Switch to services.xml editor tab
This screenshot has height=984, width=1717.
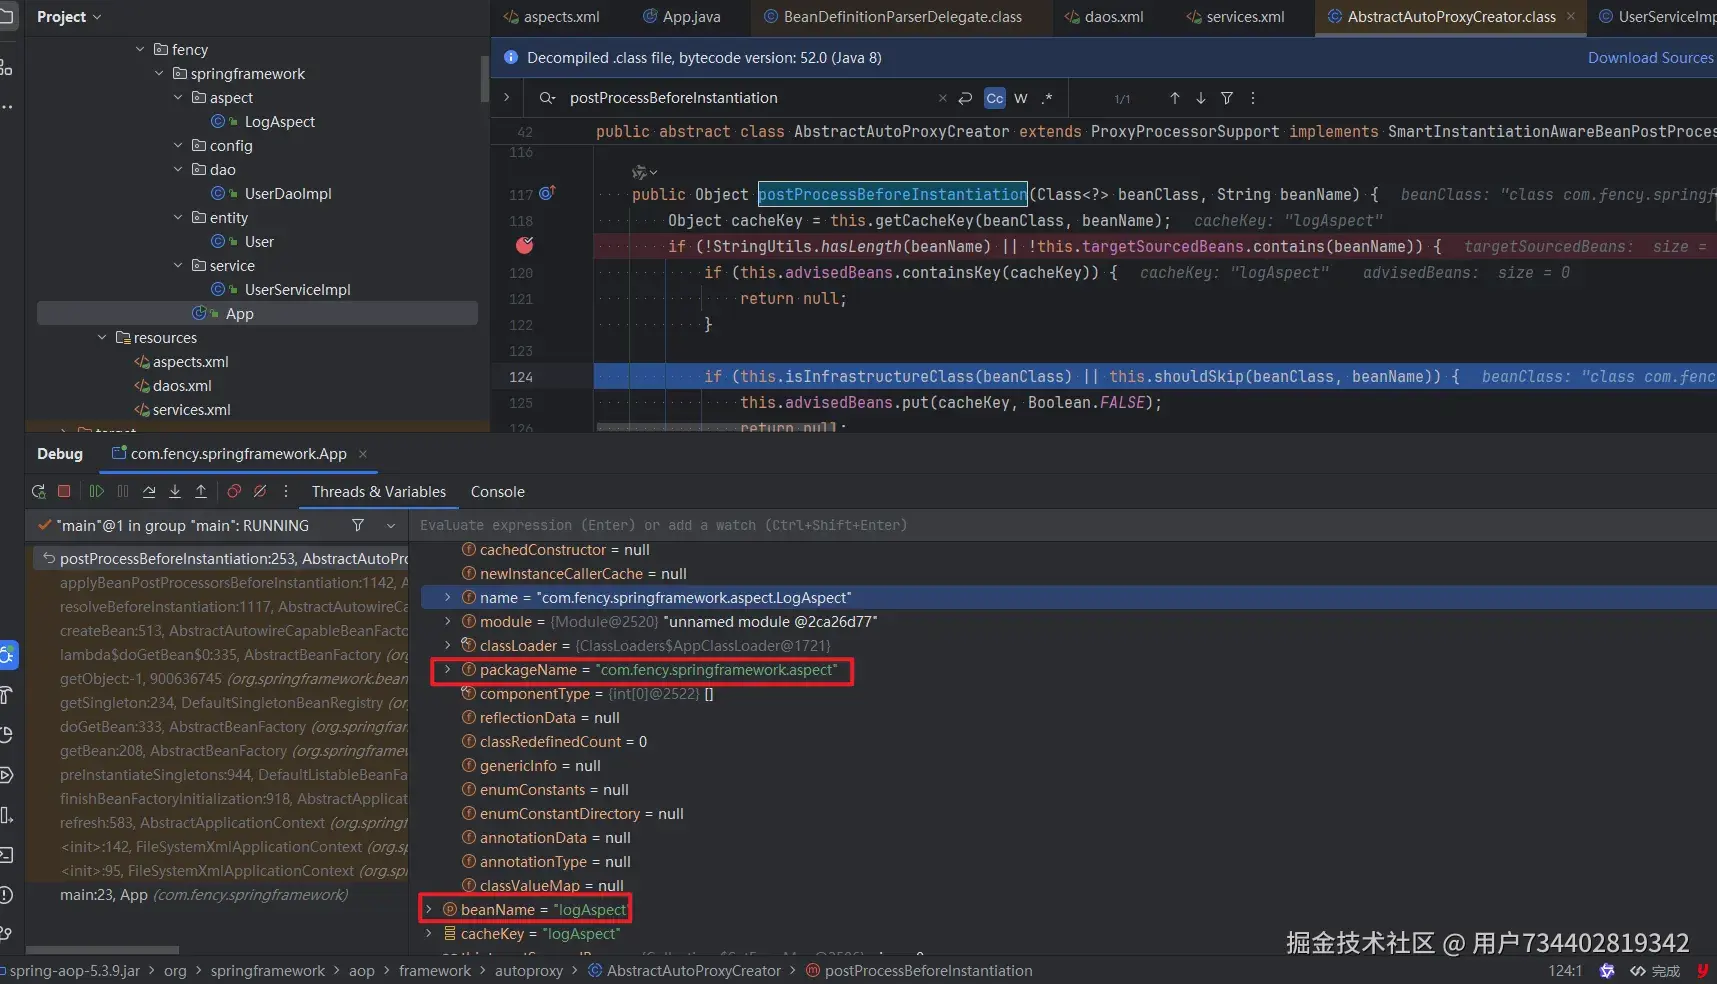(x=1235, y=17)
